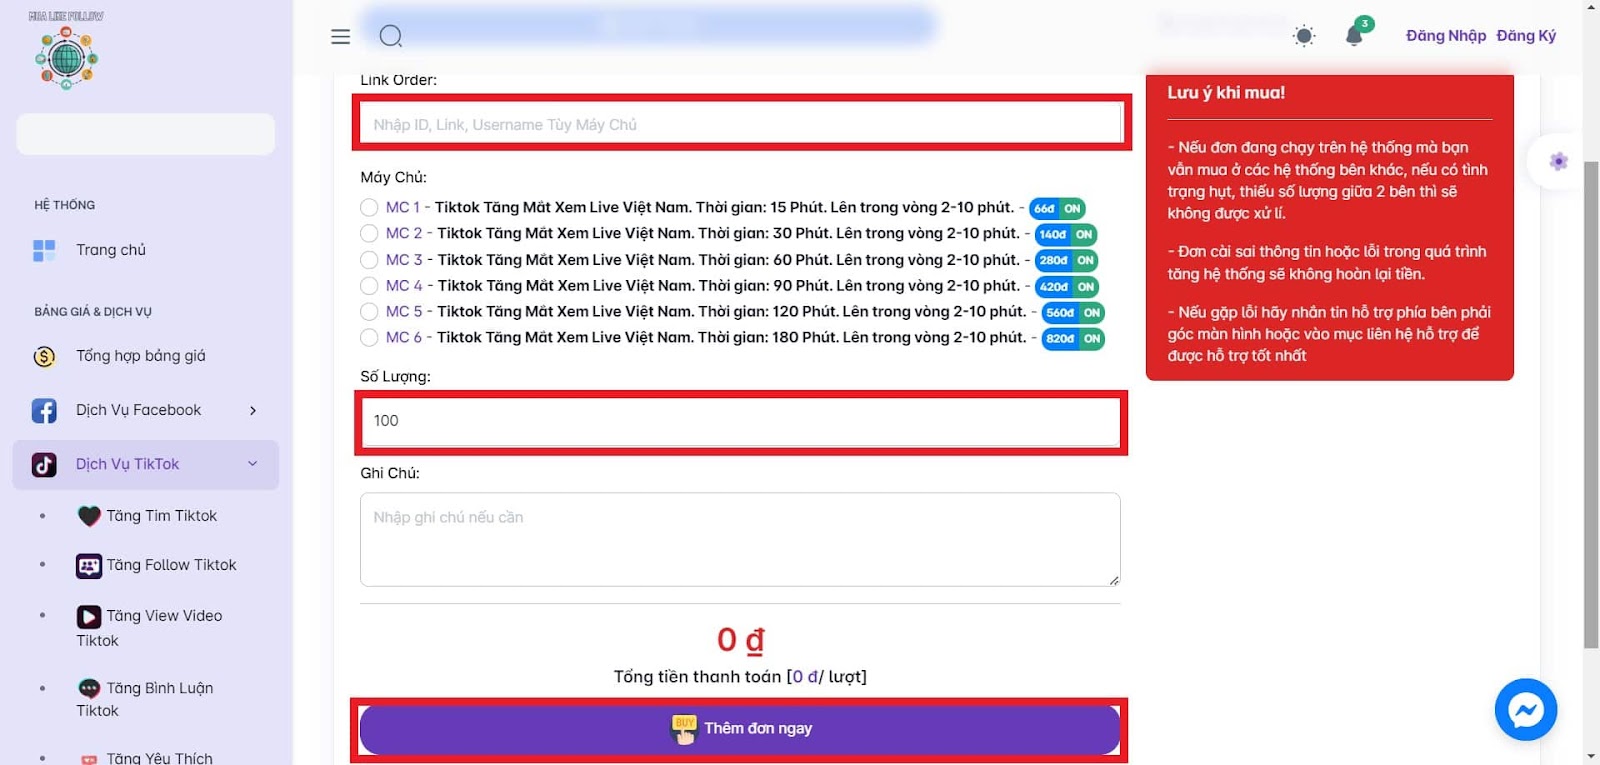The width and height of the screenshot is (1600, 765).
Task: Click the sidebar search box
Action: click(x=146, y=134)
